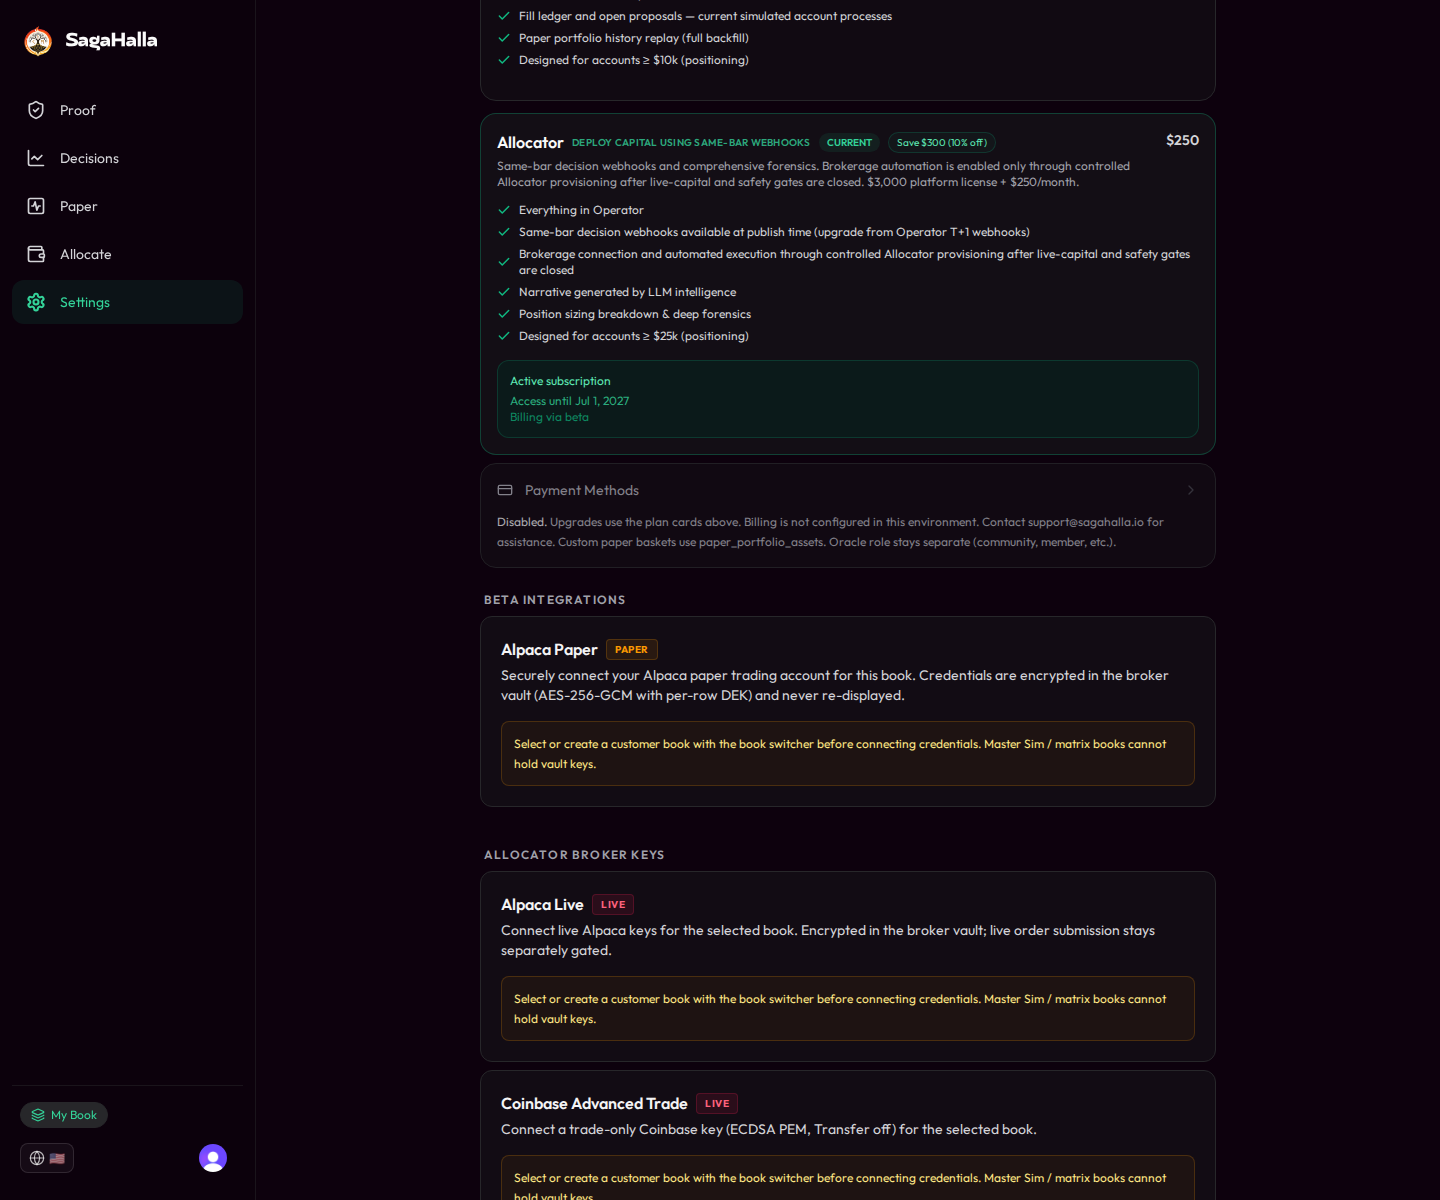Go to the Proof page
This screenshot has width=1440, height=1200.
(127, 110)
